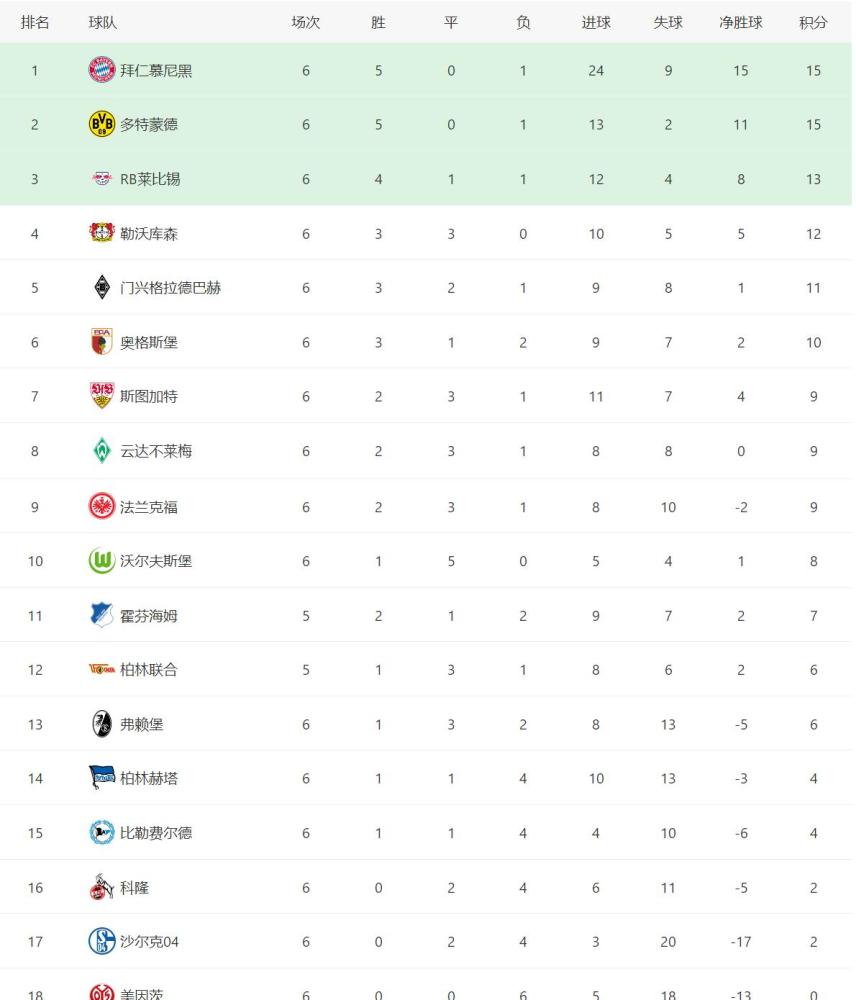
Task: Open the 科隆 team name link
Action: click(x=134, y=887)
